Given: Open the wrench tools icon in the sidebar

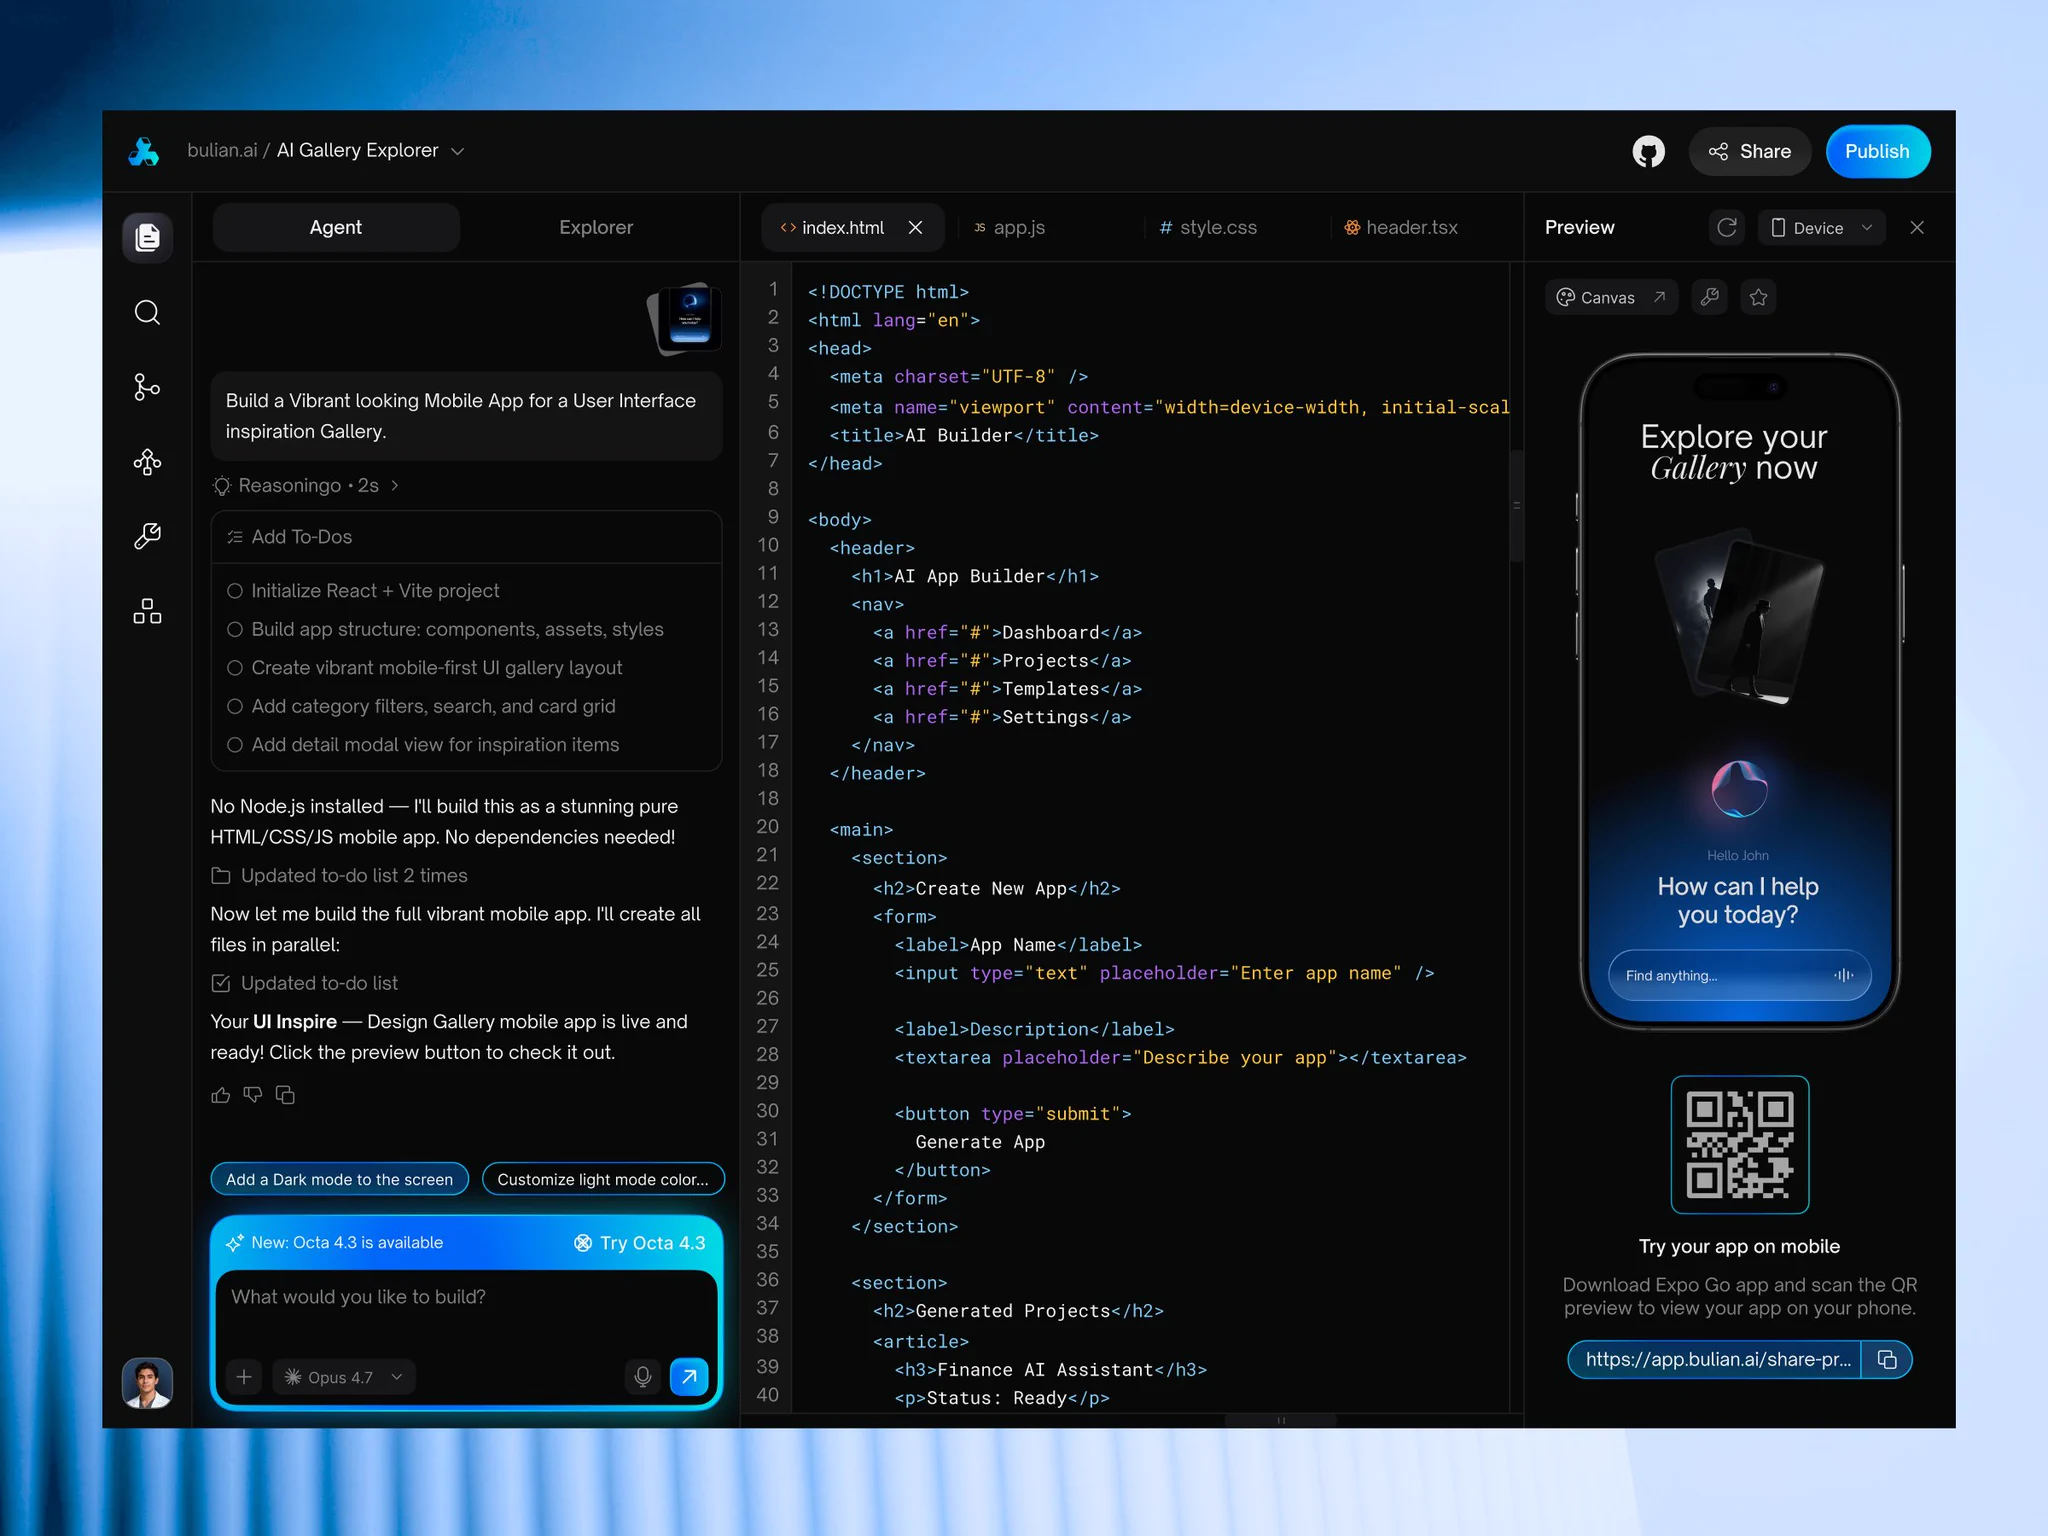Looking at the screenshot, I should click(147, 536).
